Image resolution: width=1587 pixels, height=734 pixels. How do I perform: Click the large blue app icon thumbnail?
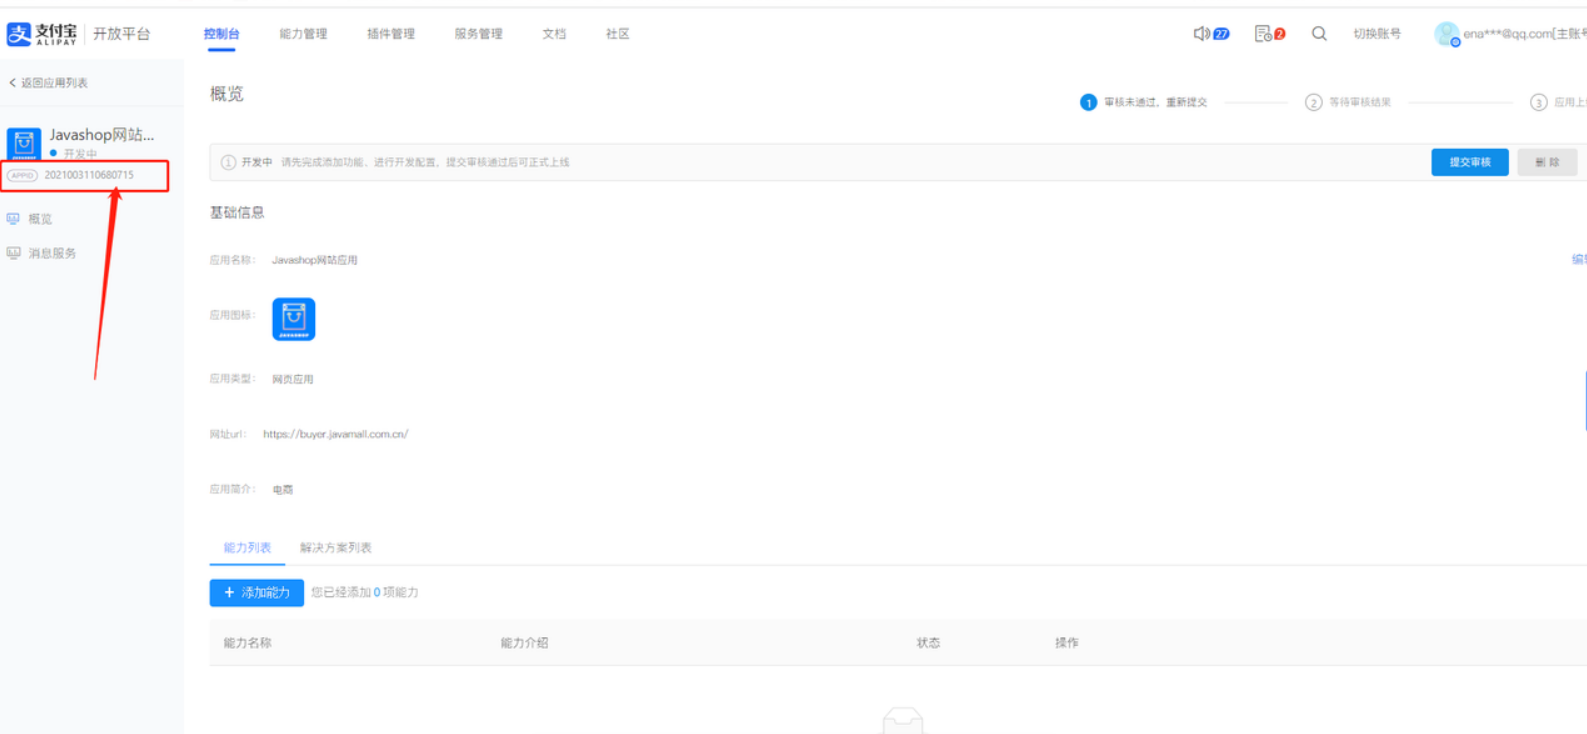pos(294,319)
